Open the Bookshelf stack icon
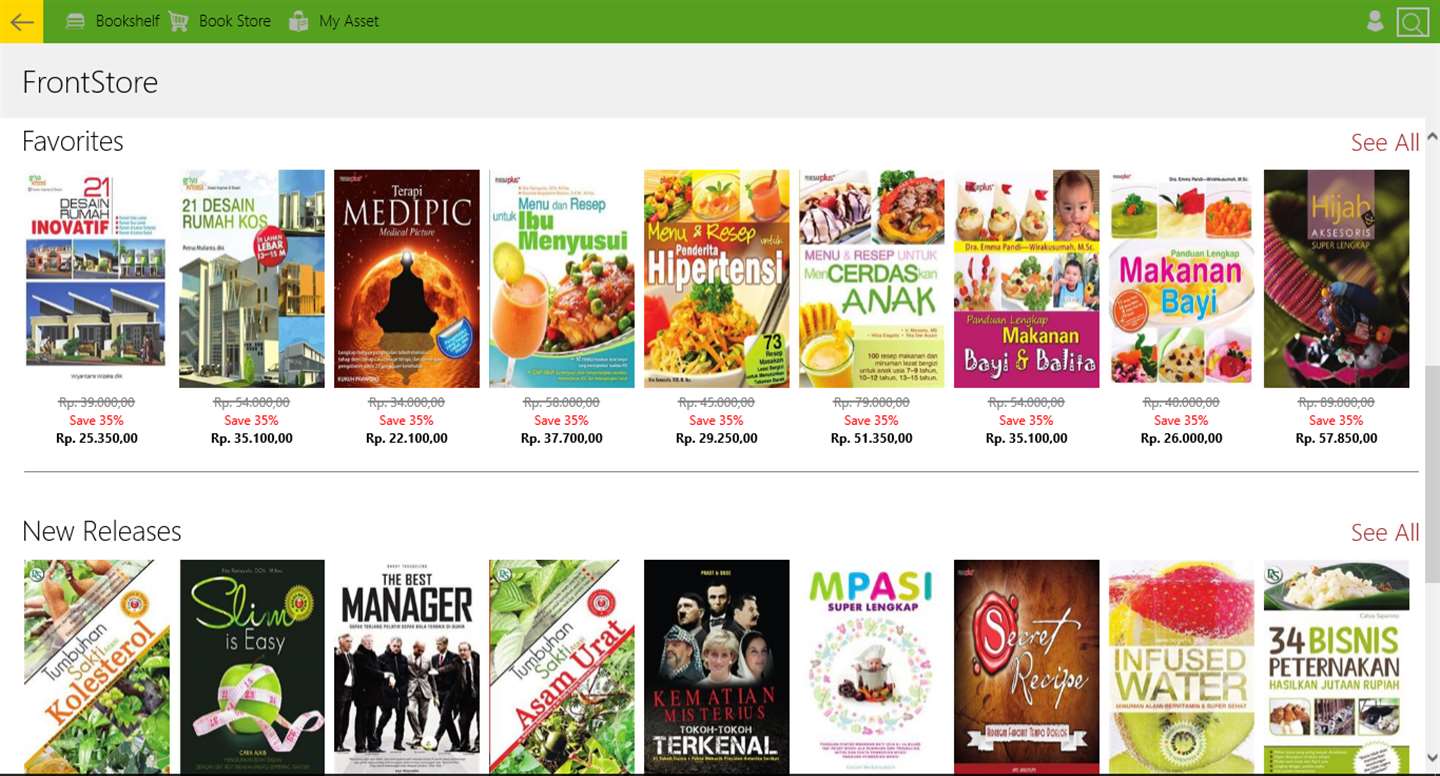This screenshot has height=776, width=1440. [x=75, y=21]
